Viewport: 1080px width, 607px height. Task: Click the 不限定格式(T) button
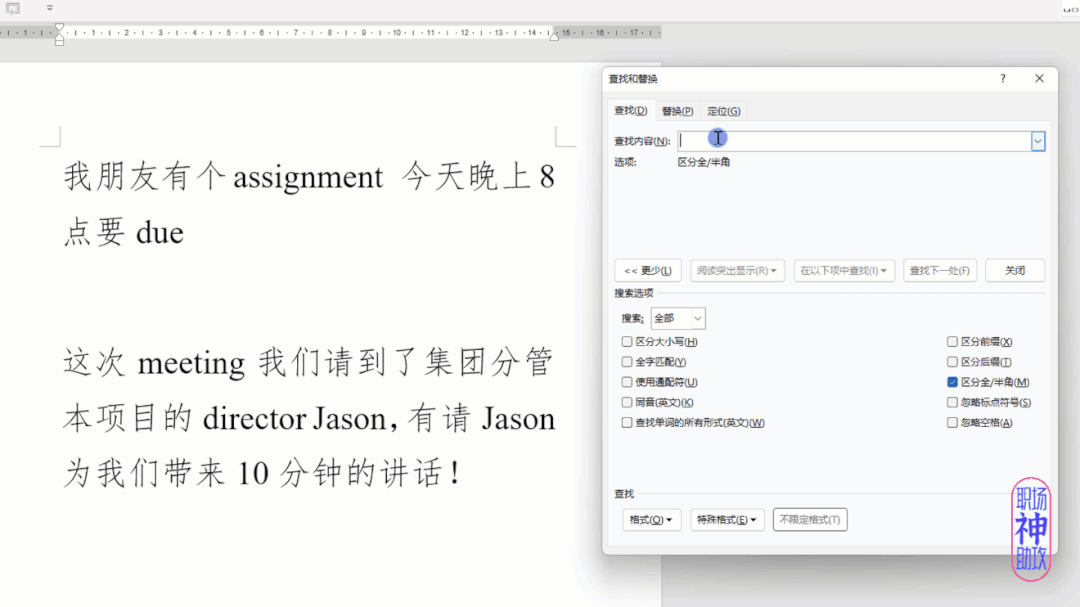pyautogui.click(x=810, y=519)
